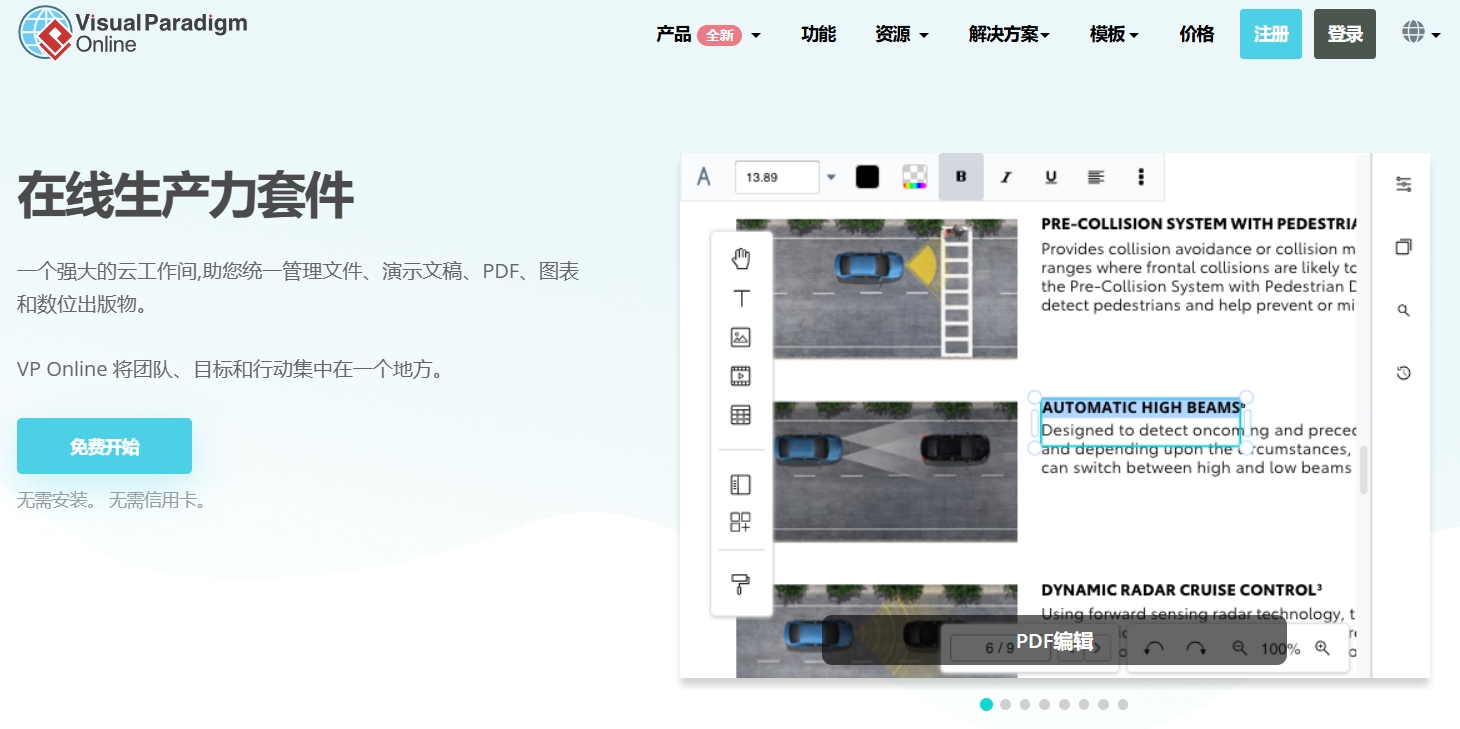This screenshot has height=729, width=1460.
Task: Click the zoom out magnifier icon
Action: 1240,648
